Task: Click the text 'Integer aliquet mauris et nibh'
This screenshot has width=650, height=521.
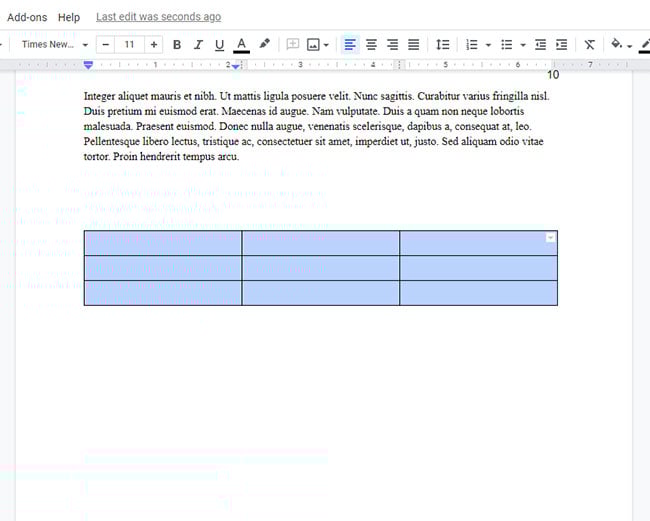Action: (149, 96)
